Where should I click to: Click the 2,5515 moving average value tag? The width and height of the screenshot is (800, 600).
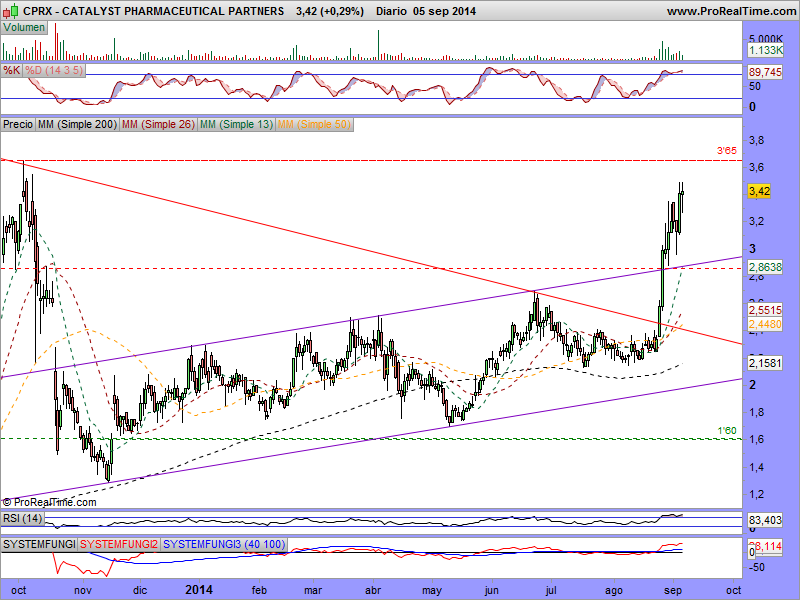pos(765,310)
